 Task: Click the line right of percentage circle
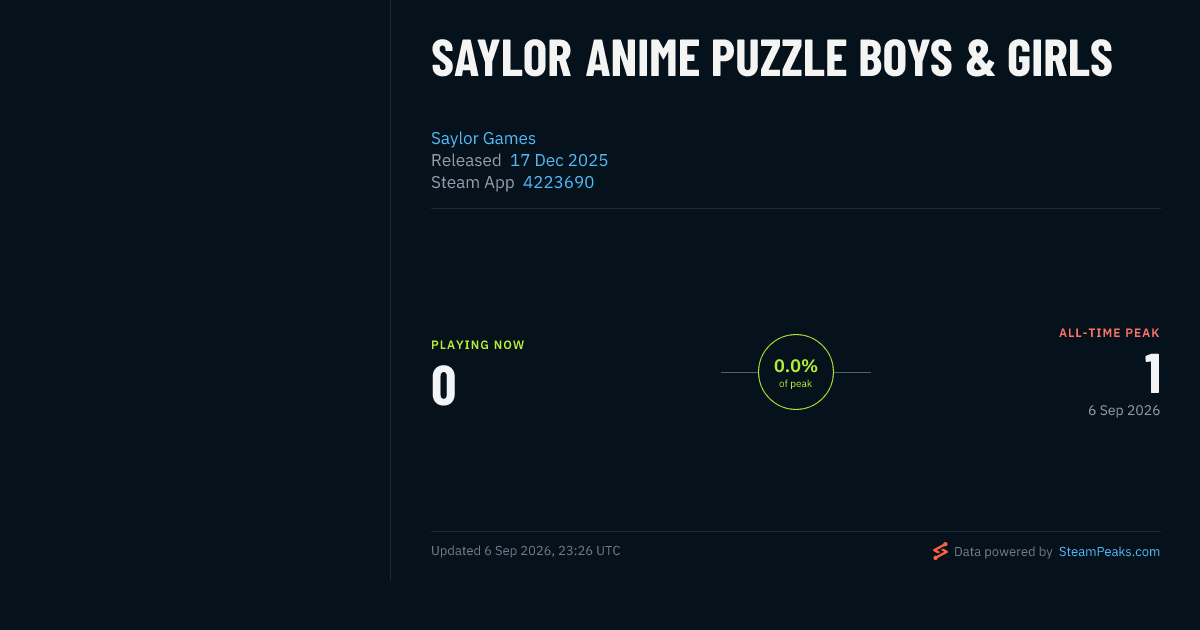pos(852,372)
